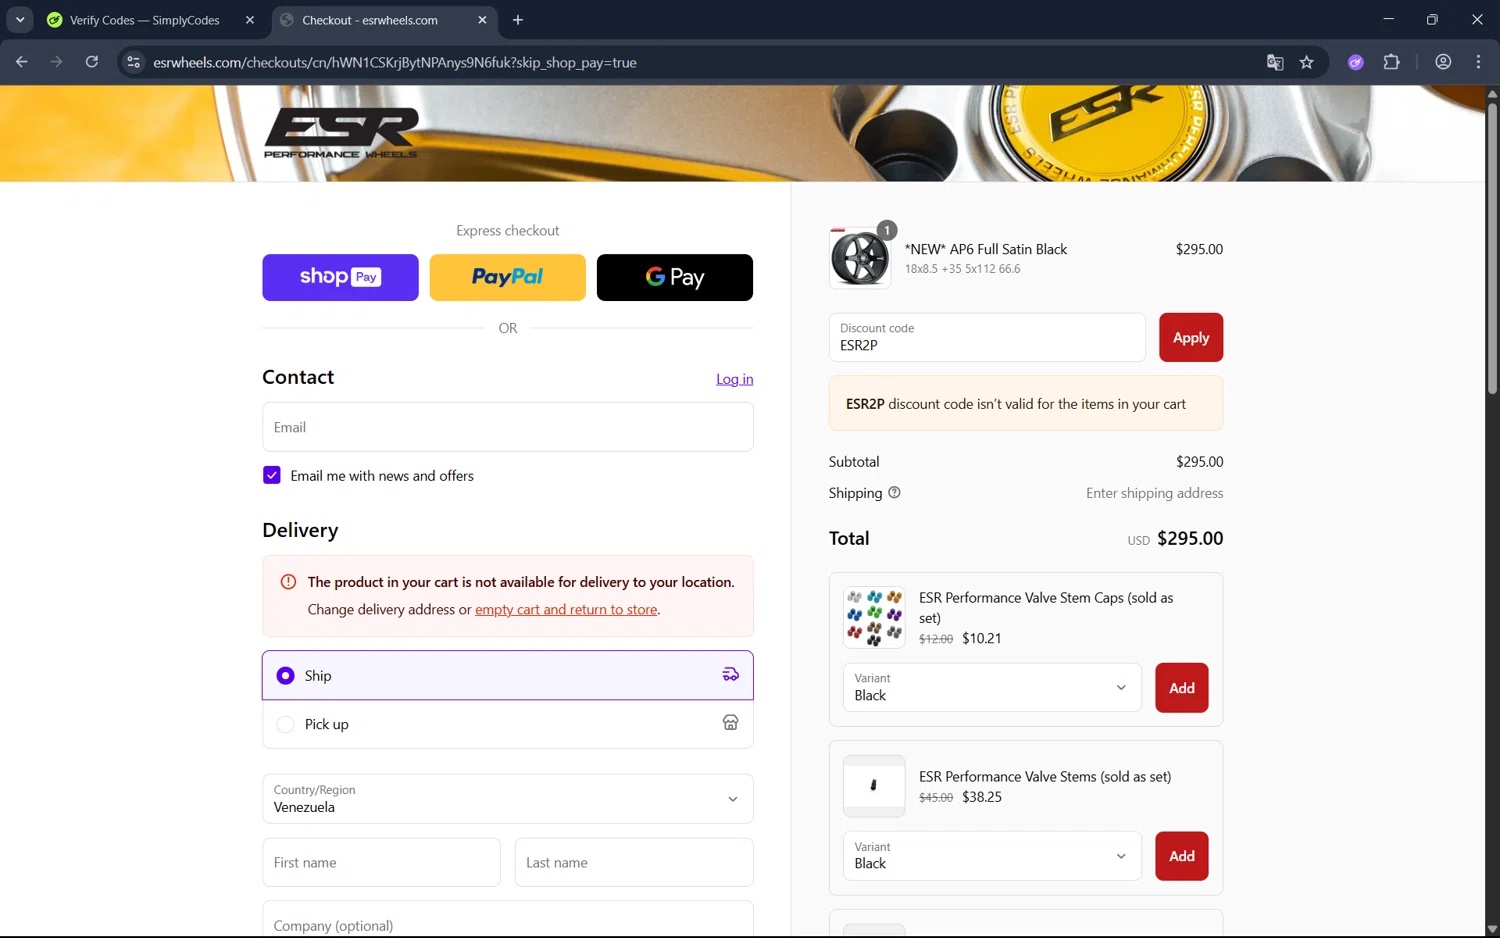Bookmark this page with star icon
This screenshot has height=938, width=1500.
[1307, 62]
